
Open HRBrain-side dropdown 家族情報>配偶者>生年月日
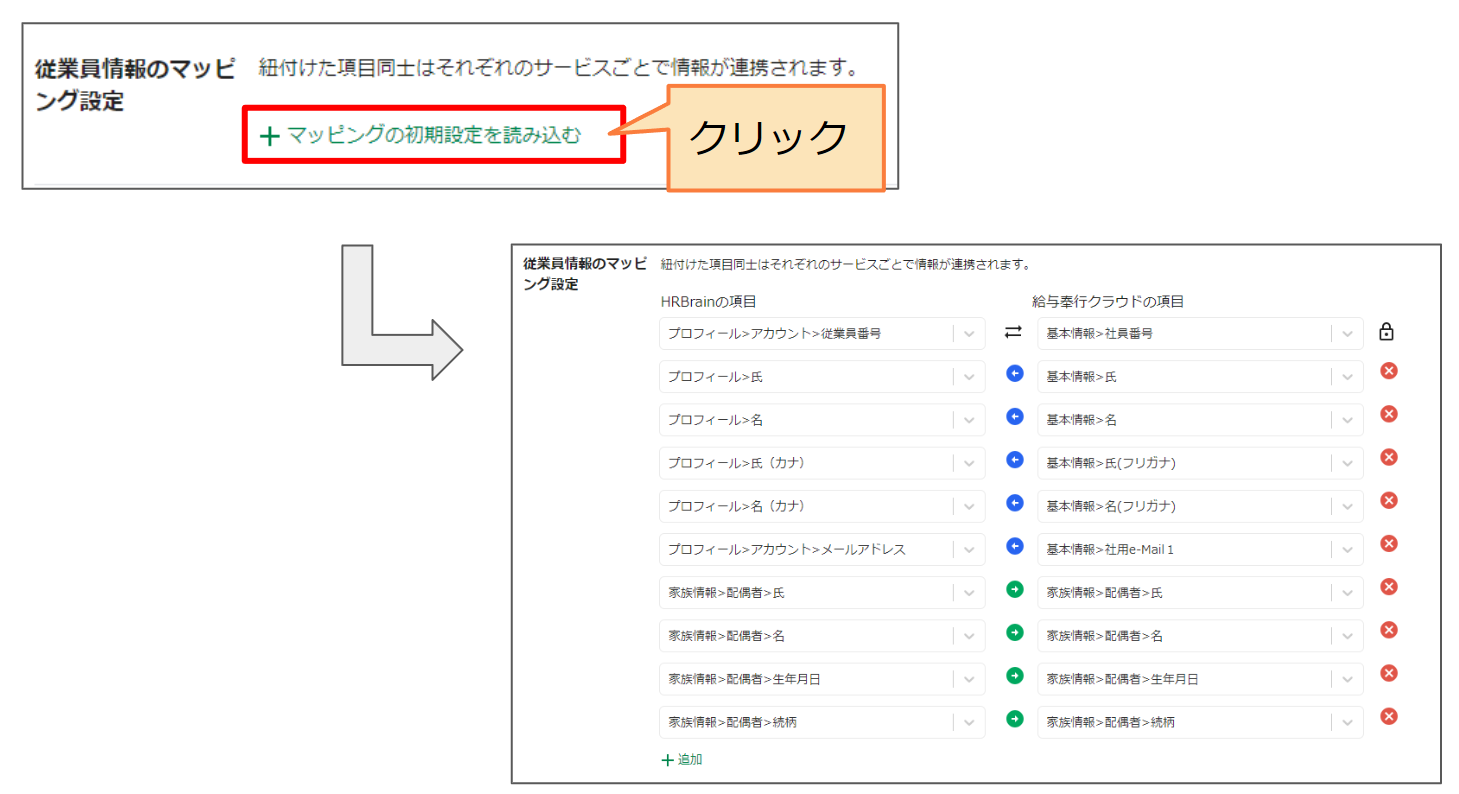click(x=822, y=679)
